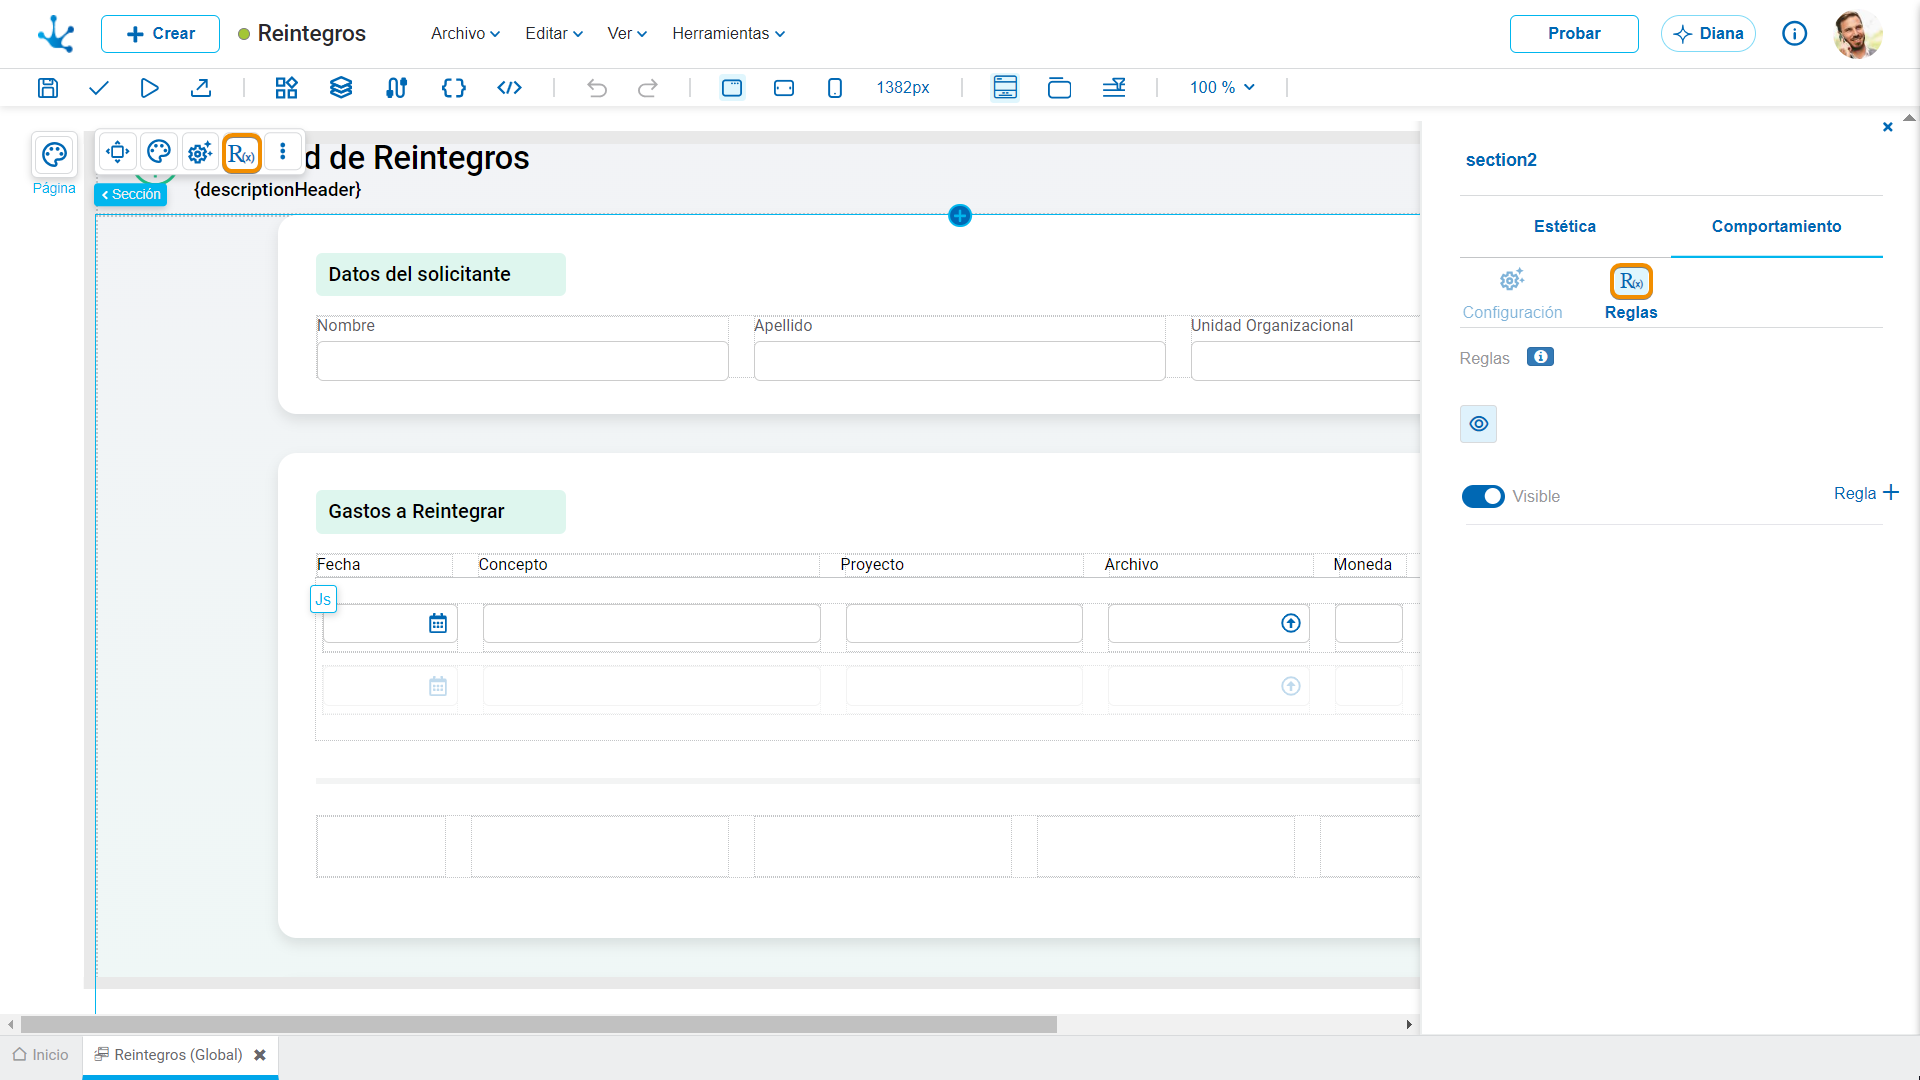This screenshot has height=1080, width=1920.
Task: Select the Reglas sub-tab
Action: point(1631,294)
